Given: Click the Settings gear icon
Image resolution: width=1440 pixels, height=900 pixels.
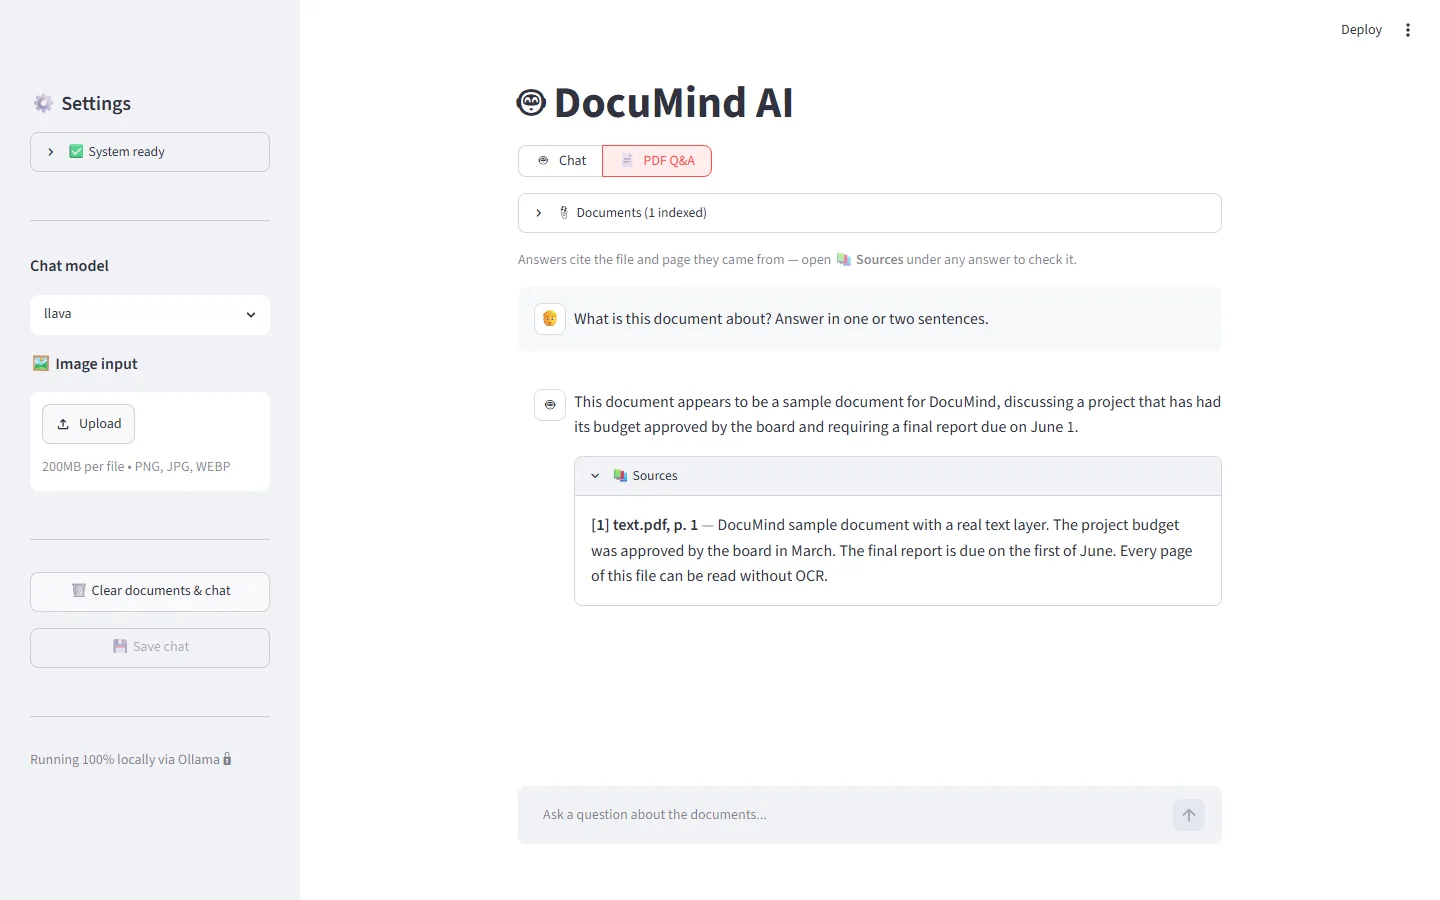Looking at the screenshot, I should point(43,103).
